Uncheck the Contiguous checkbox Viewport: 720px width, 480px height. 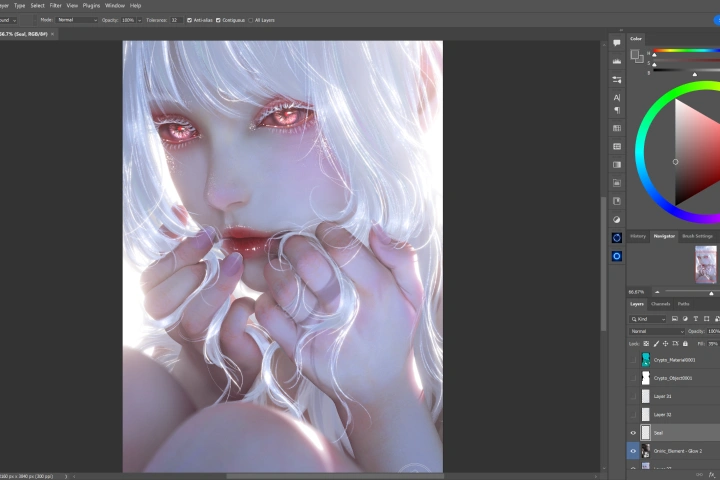pyautogui.click(x=218, y=20)
